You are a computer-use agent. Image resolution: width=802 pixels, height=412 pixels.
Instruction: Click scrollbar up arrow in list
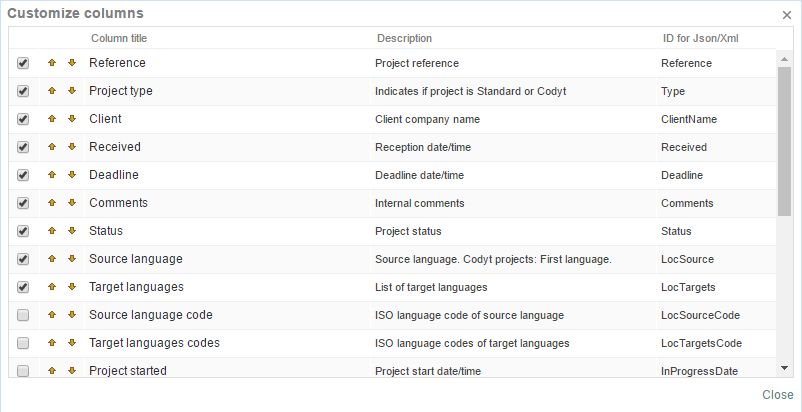[x=784, y=57]
